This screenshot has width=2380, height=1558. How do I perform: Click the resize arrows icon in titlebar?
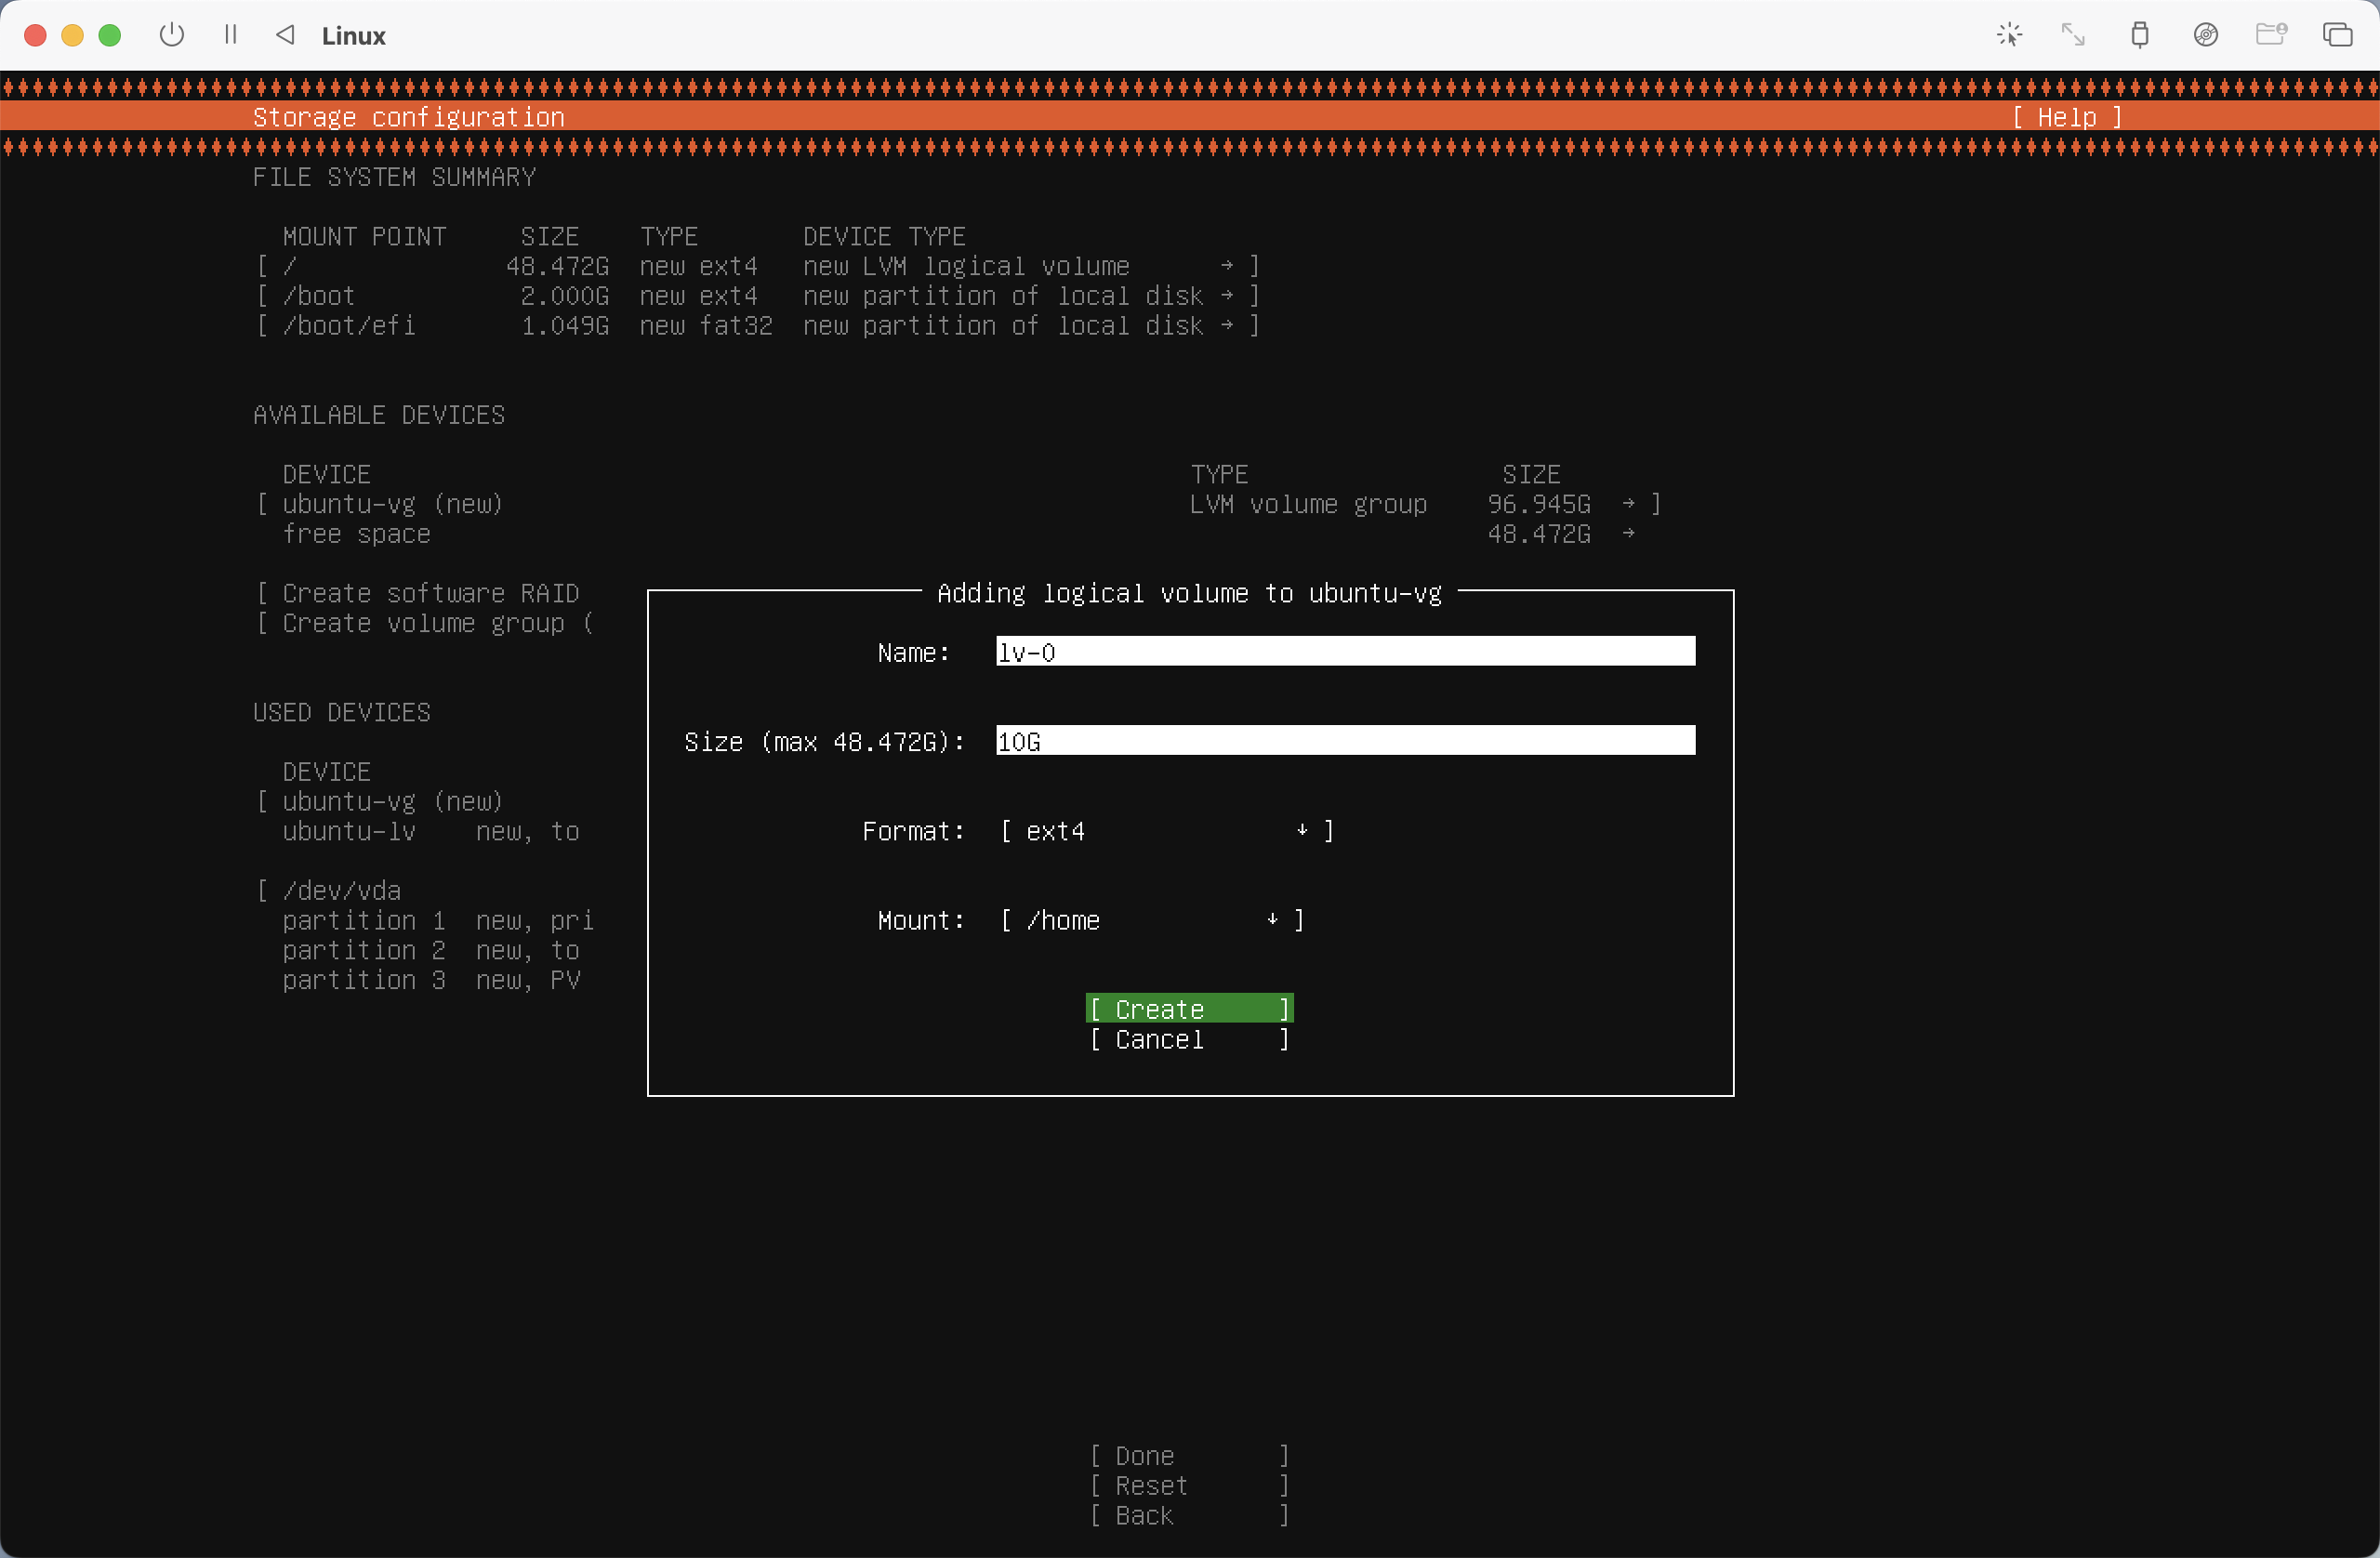click(2073, 35)
